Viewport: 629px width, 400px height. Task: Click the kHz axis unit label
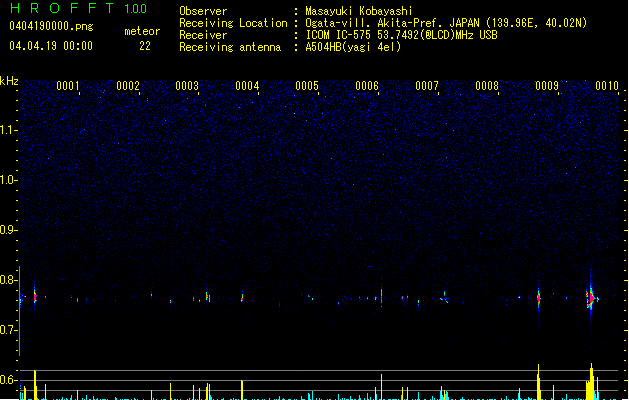9,81
